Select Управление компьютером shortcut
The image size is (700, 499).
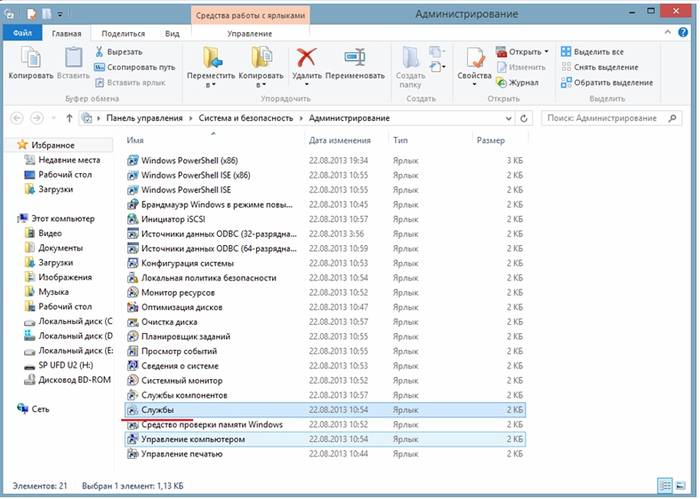click(325, 439)
